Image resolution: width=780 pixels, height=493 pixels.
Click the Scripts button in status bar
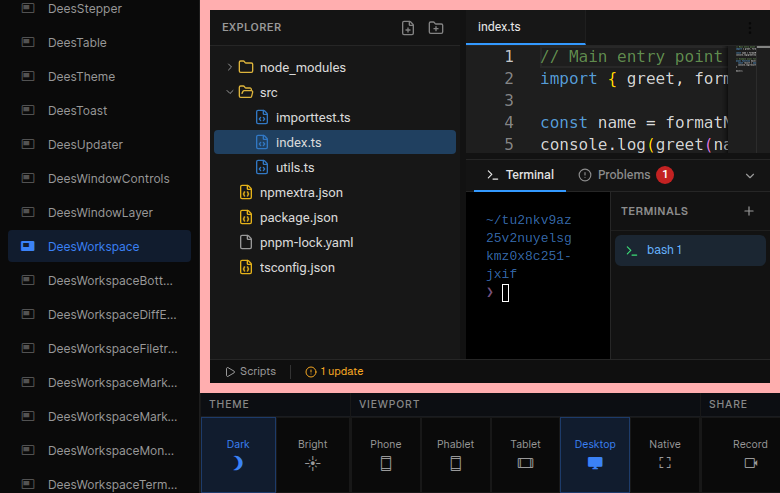click(x=250, y=371)
